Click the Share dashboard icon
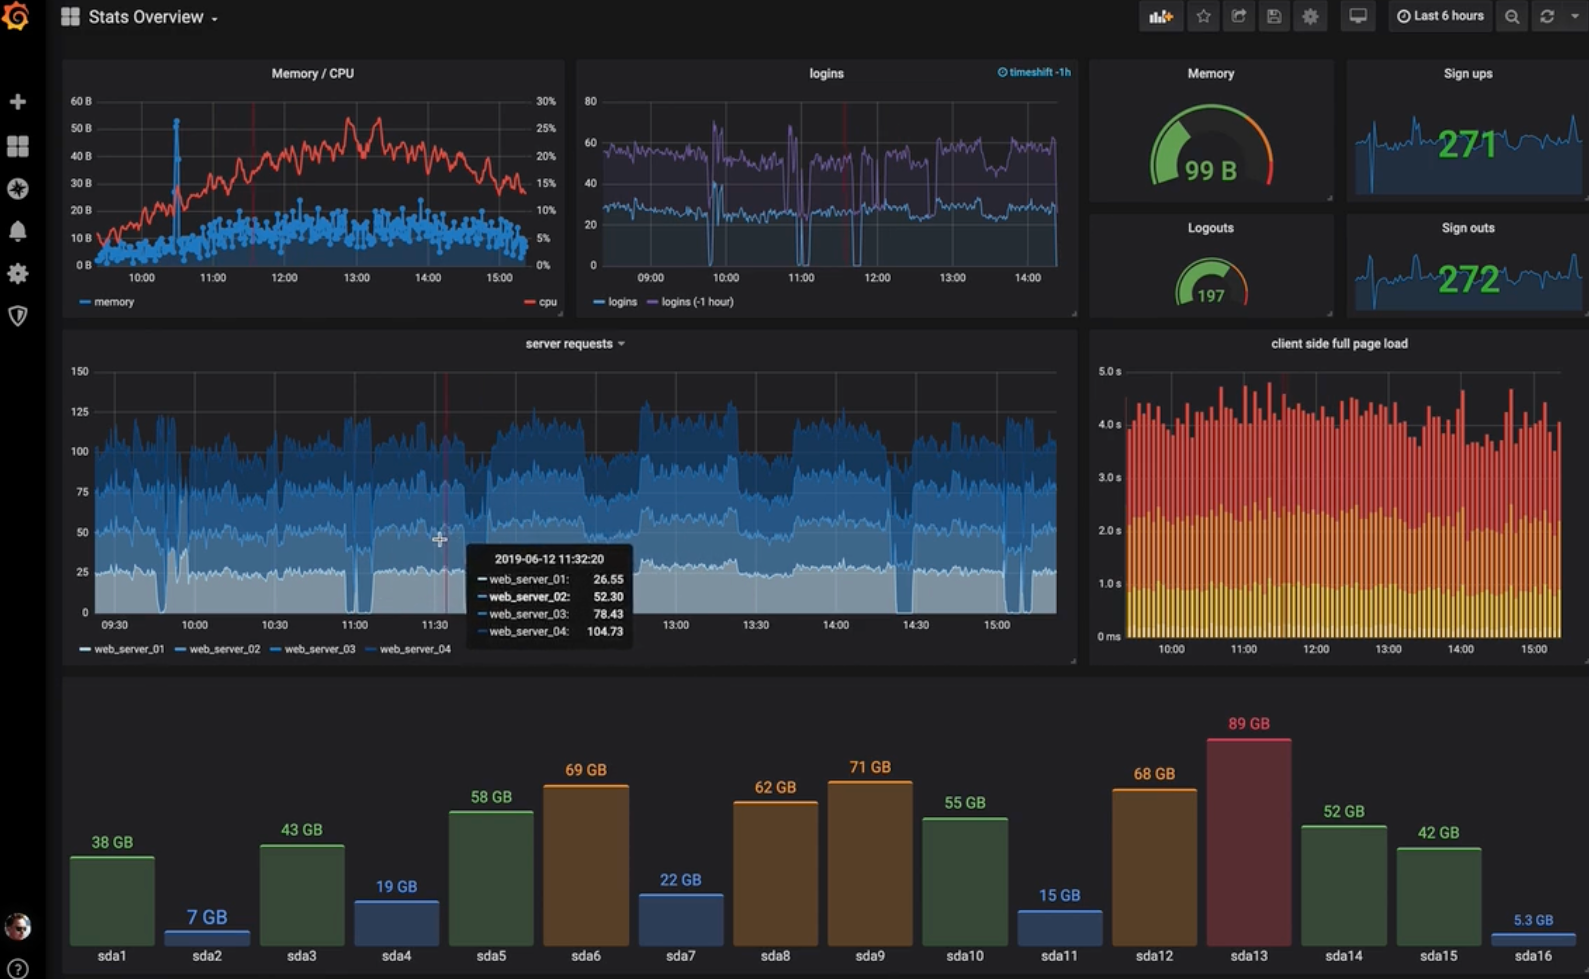The image size is (1590, 980). (1238, 17)
